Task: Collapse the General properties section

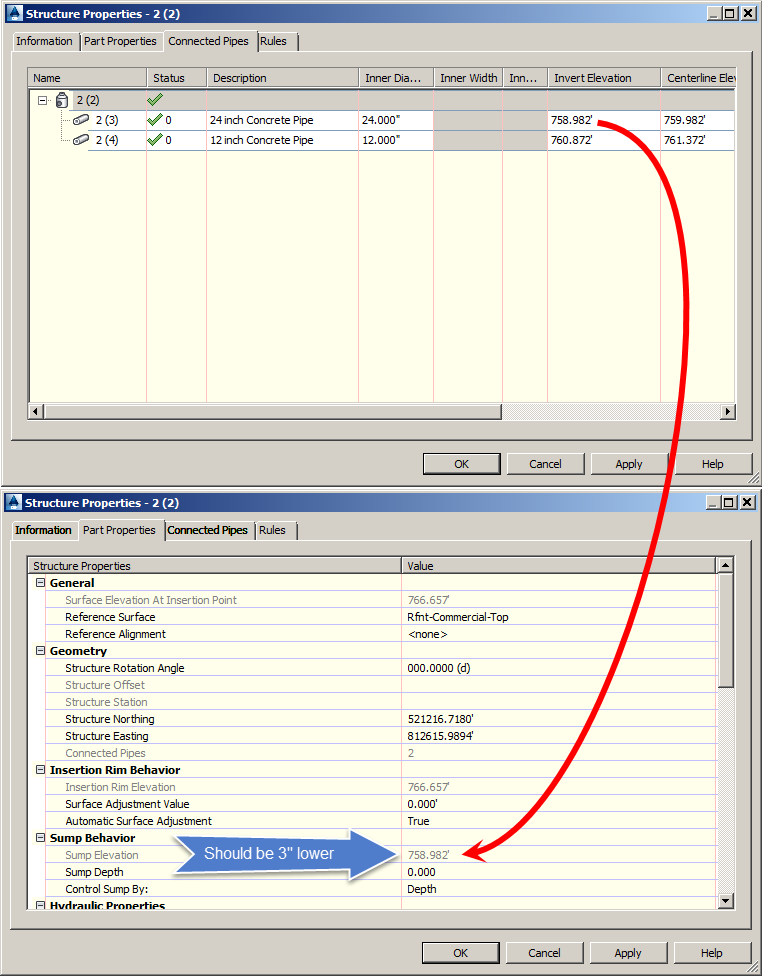Action: click(40, 583)
